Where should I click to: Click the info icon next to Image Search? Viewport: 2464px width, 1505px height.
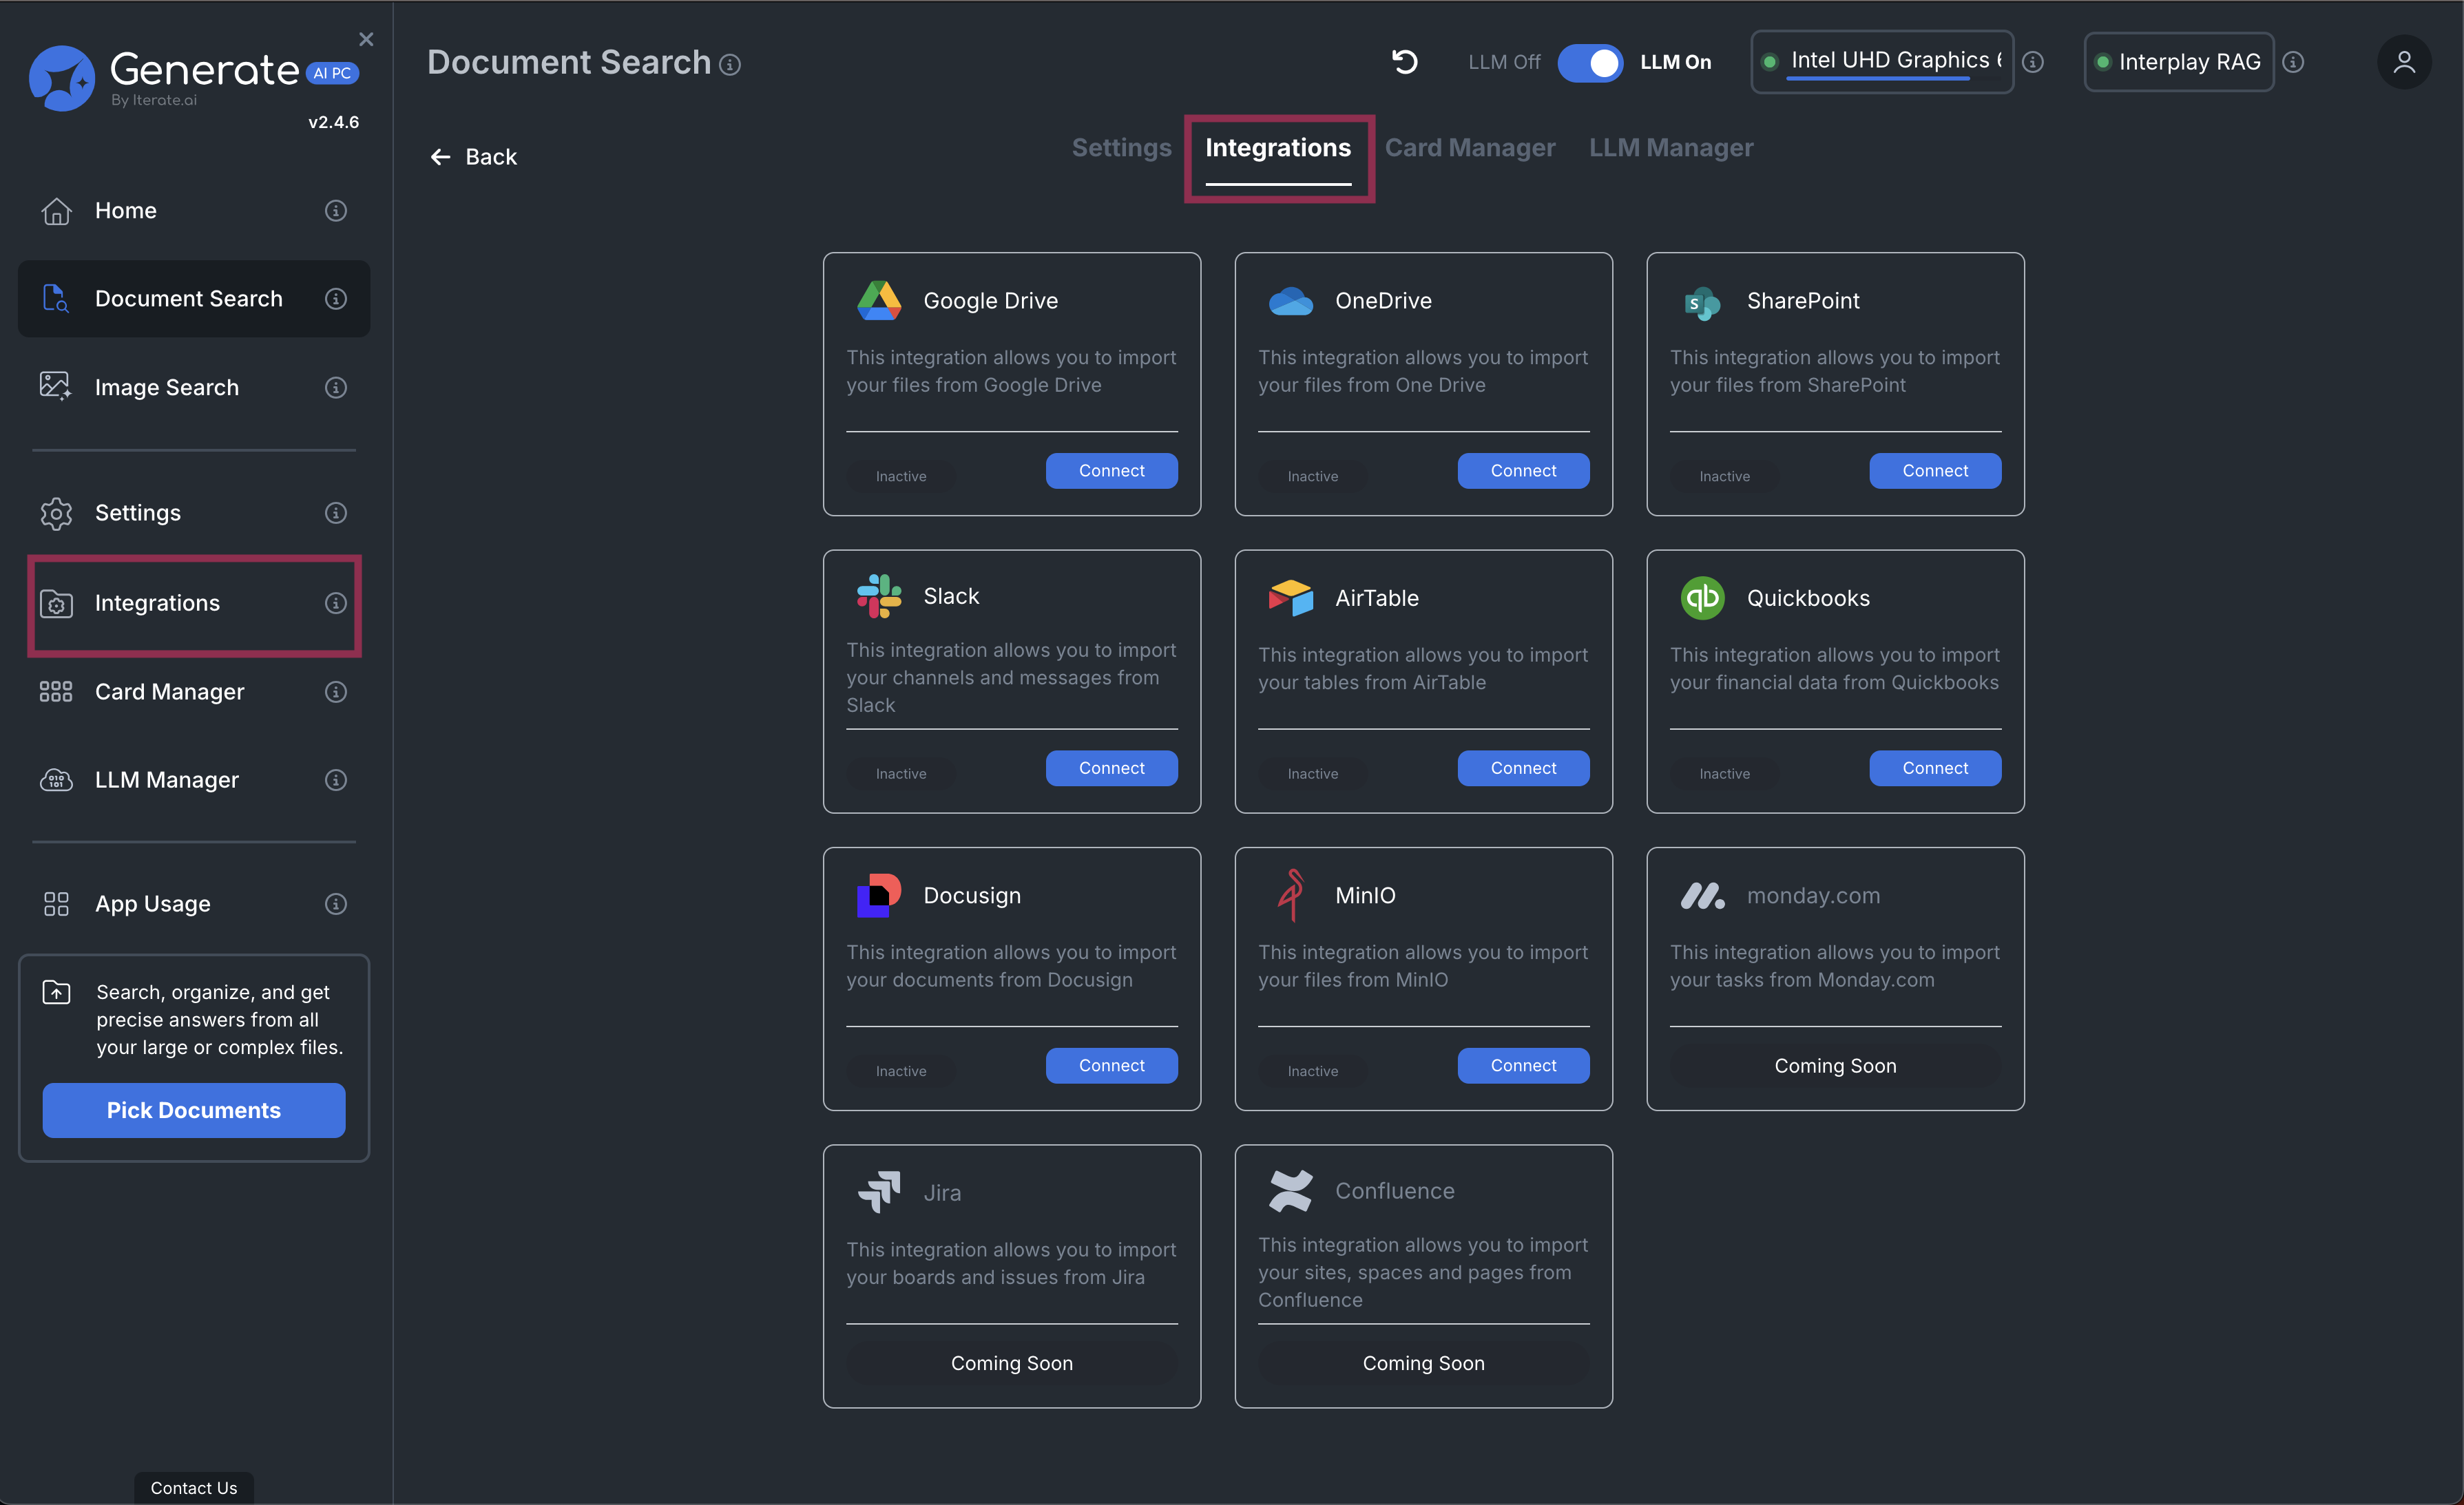coord(336,387)
